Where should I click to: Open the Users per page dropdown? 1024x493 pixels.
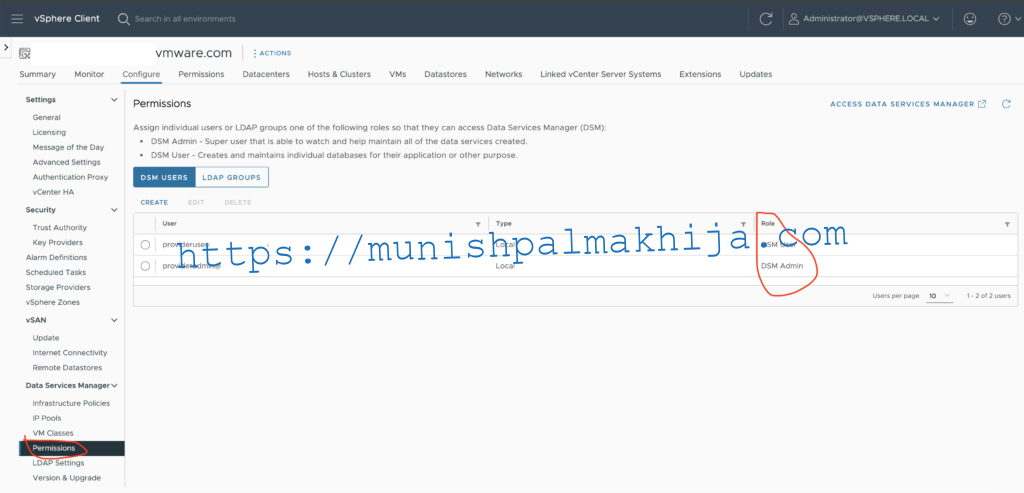click(x=940, y=296)
